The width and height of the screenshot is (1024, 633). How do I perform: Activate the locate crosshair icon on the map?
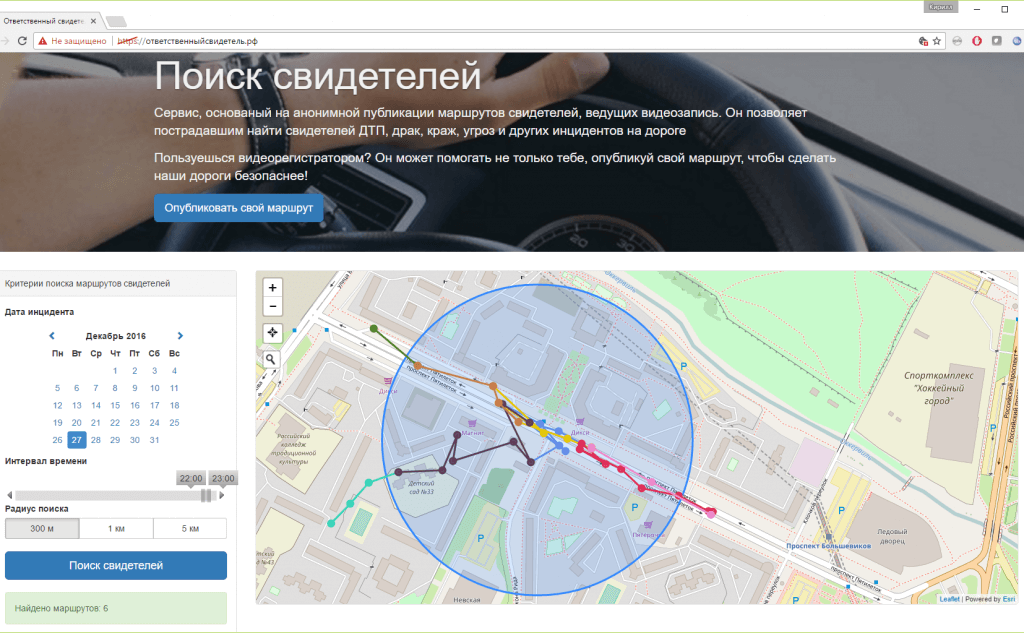pyautogui.click(x=270, y=333)
